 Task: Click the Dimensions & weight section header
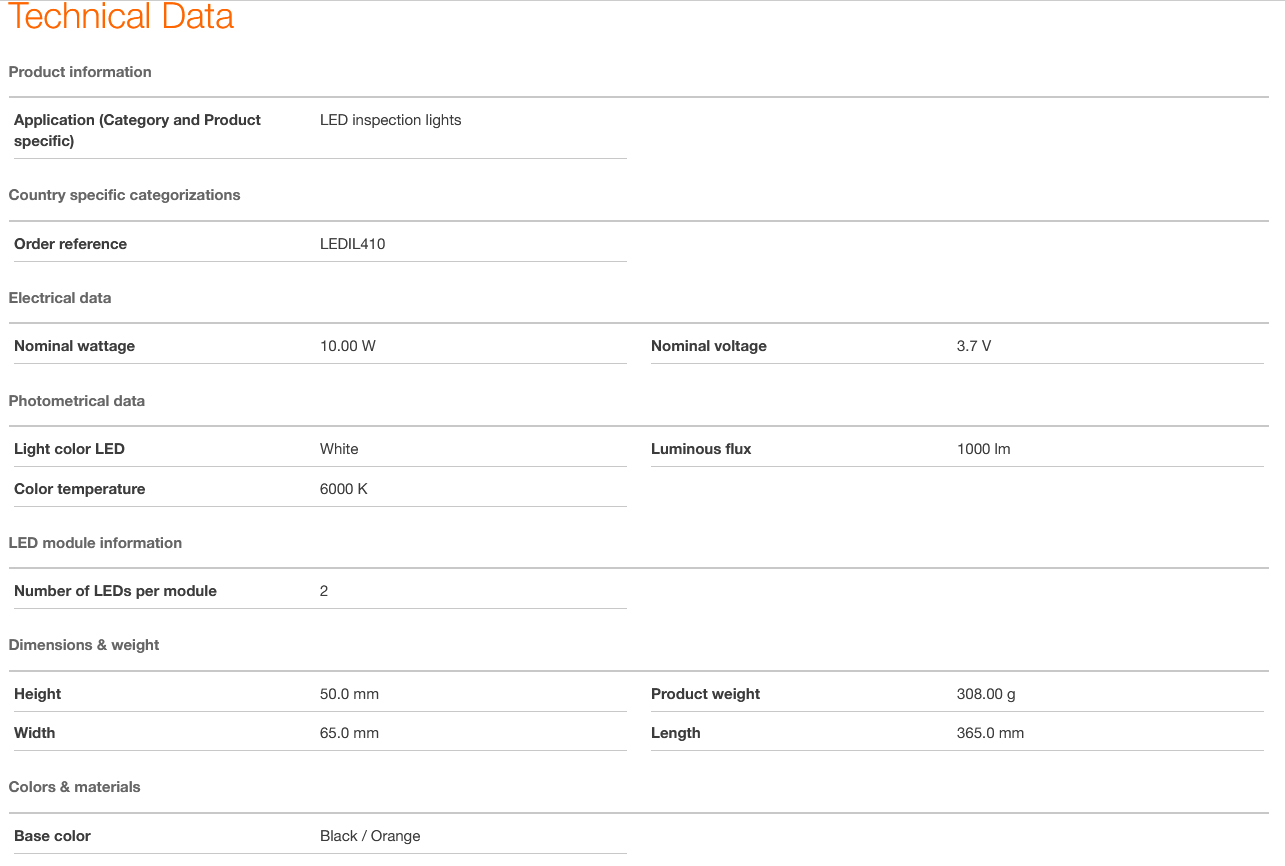point(84,645)
